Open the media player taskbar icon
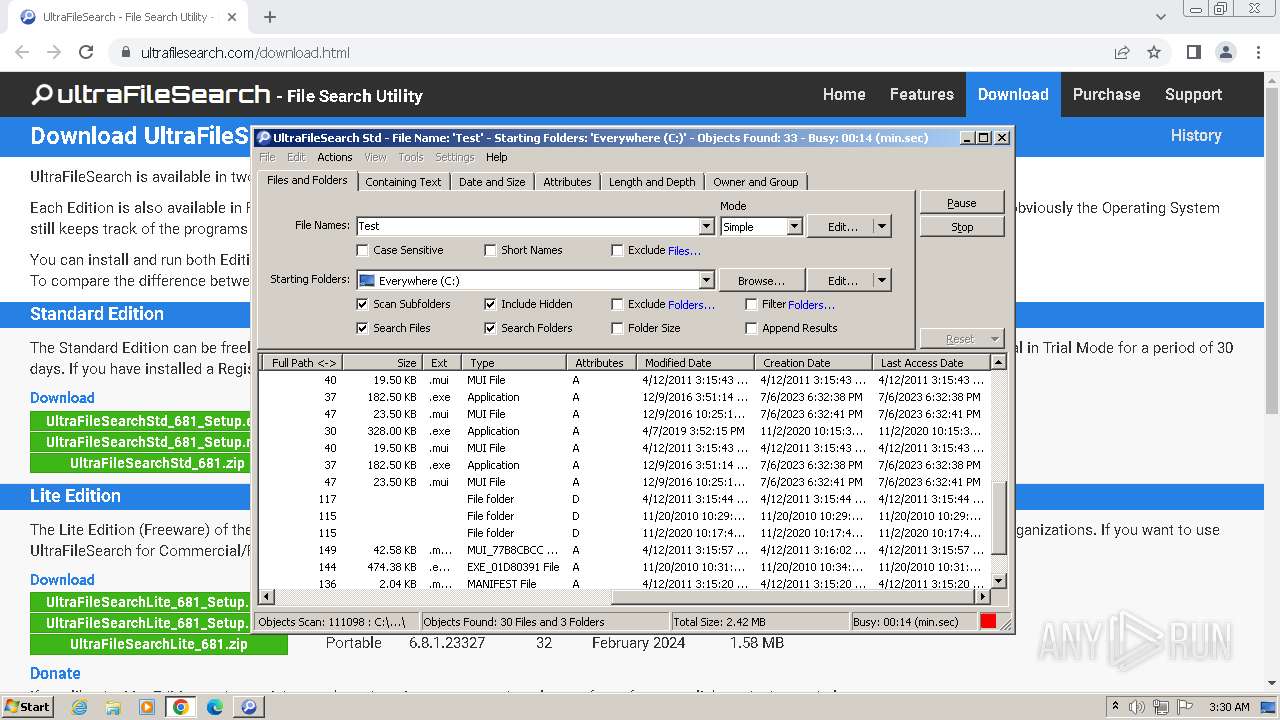This screenshot has width=1280, height=720. pos(147,707)
